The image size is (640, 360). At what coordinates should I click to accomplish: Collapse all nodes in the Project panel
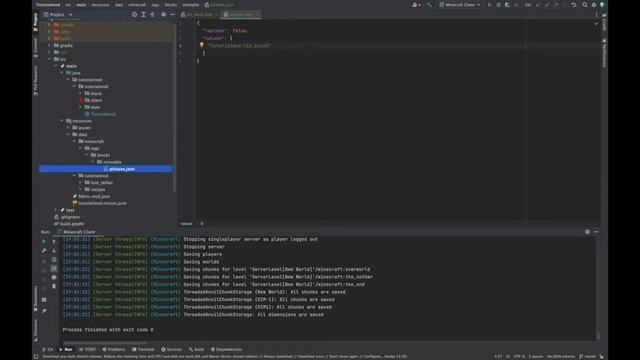point(152,14)
